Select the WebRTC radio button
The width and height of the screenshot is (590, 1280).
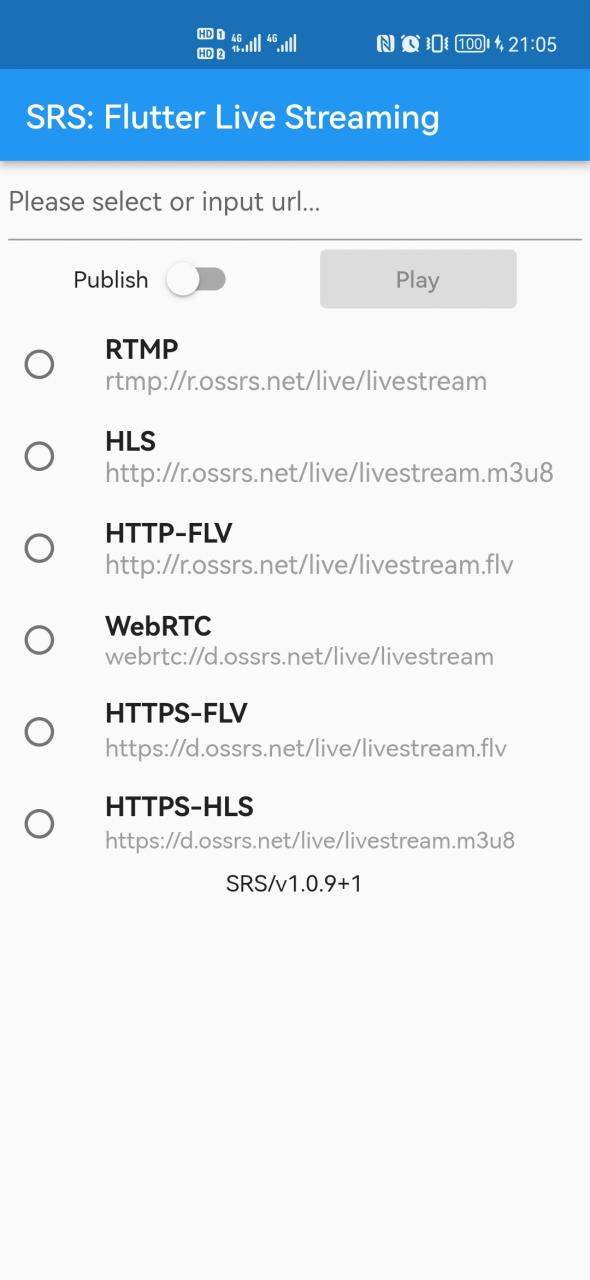pos(39,640)
